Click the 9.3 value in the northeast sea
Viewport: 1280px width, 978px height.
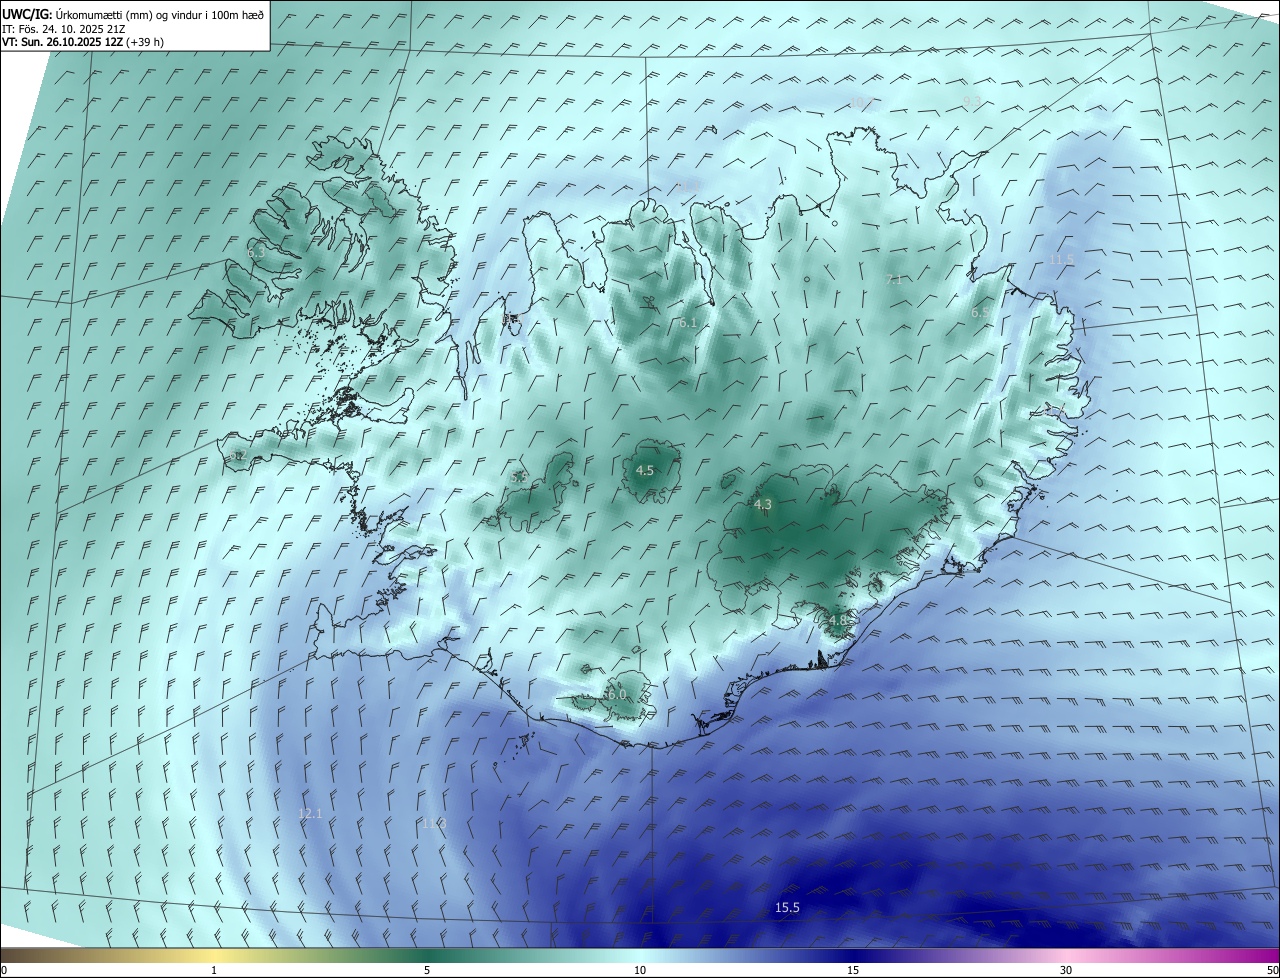pos(972,102)
